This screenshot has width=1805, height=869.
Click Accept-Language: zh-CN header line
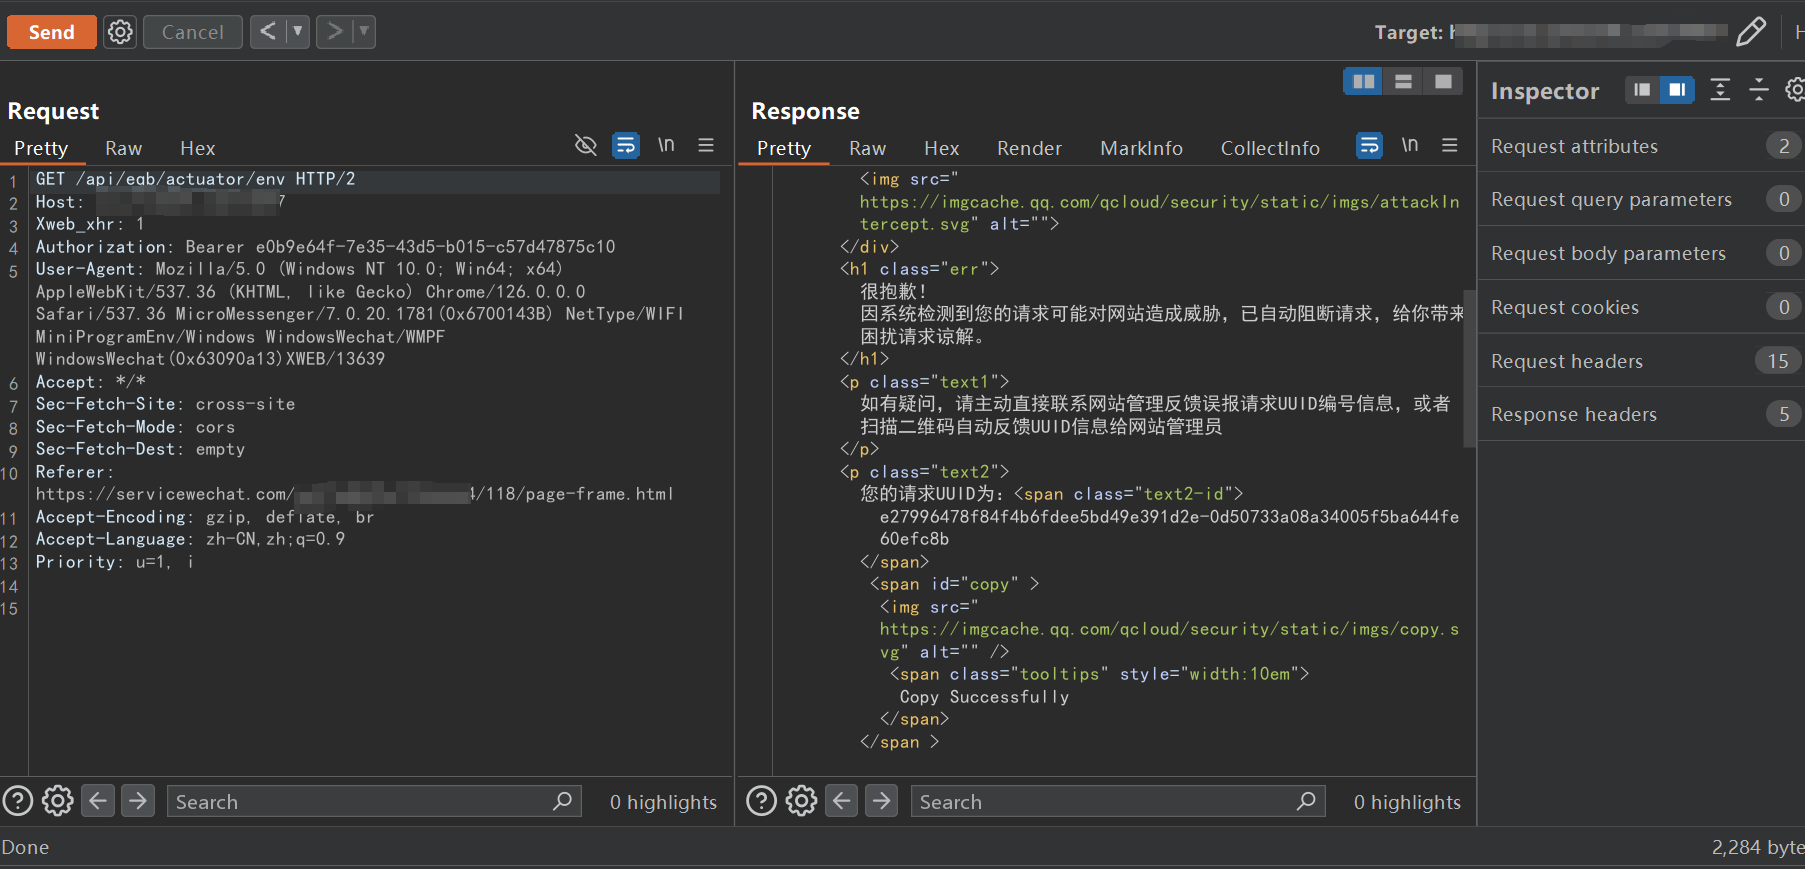click(x=191, y=539)
